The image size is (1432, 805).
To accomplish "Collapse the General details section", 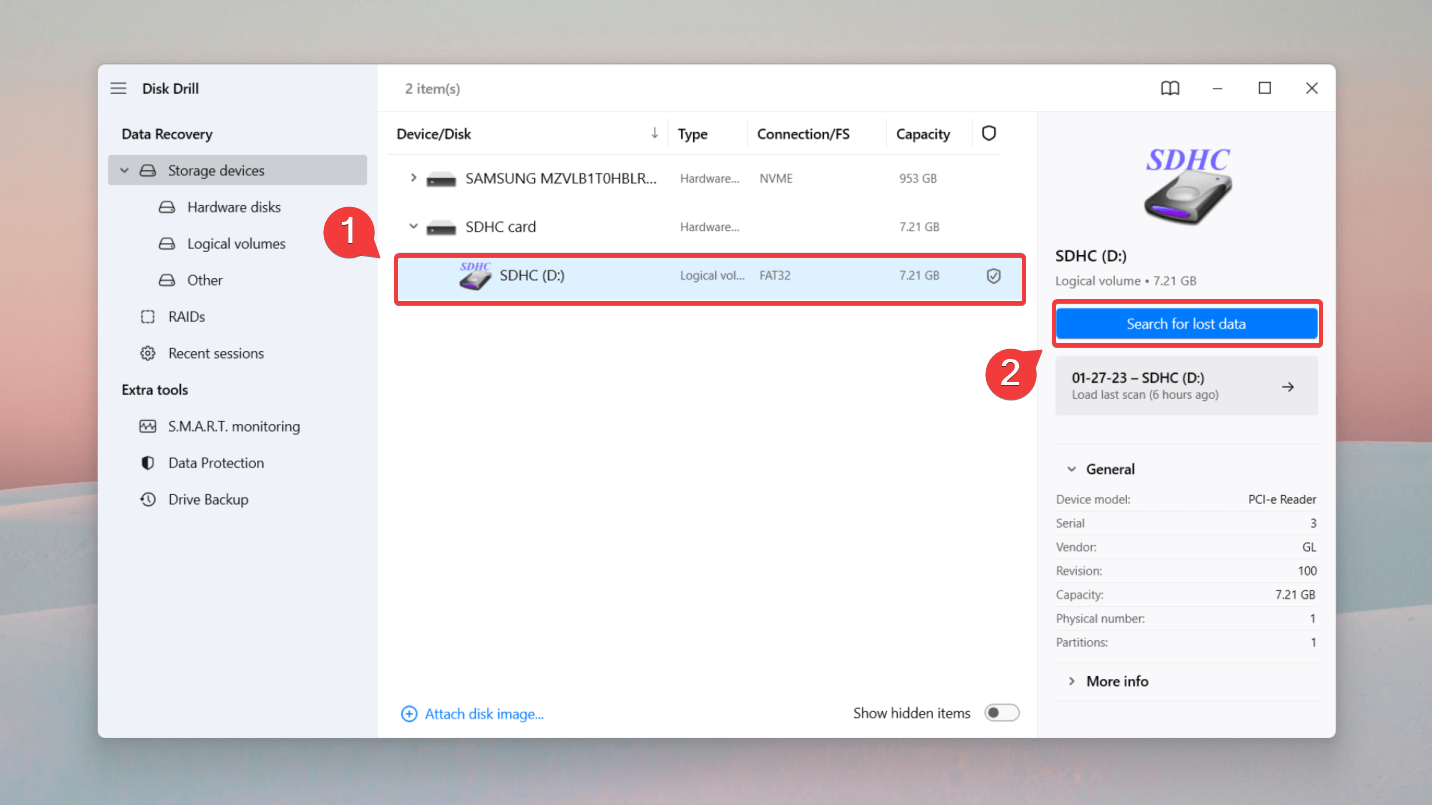I will 1071,469.
